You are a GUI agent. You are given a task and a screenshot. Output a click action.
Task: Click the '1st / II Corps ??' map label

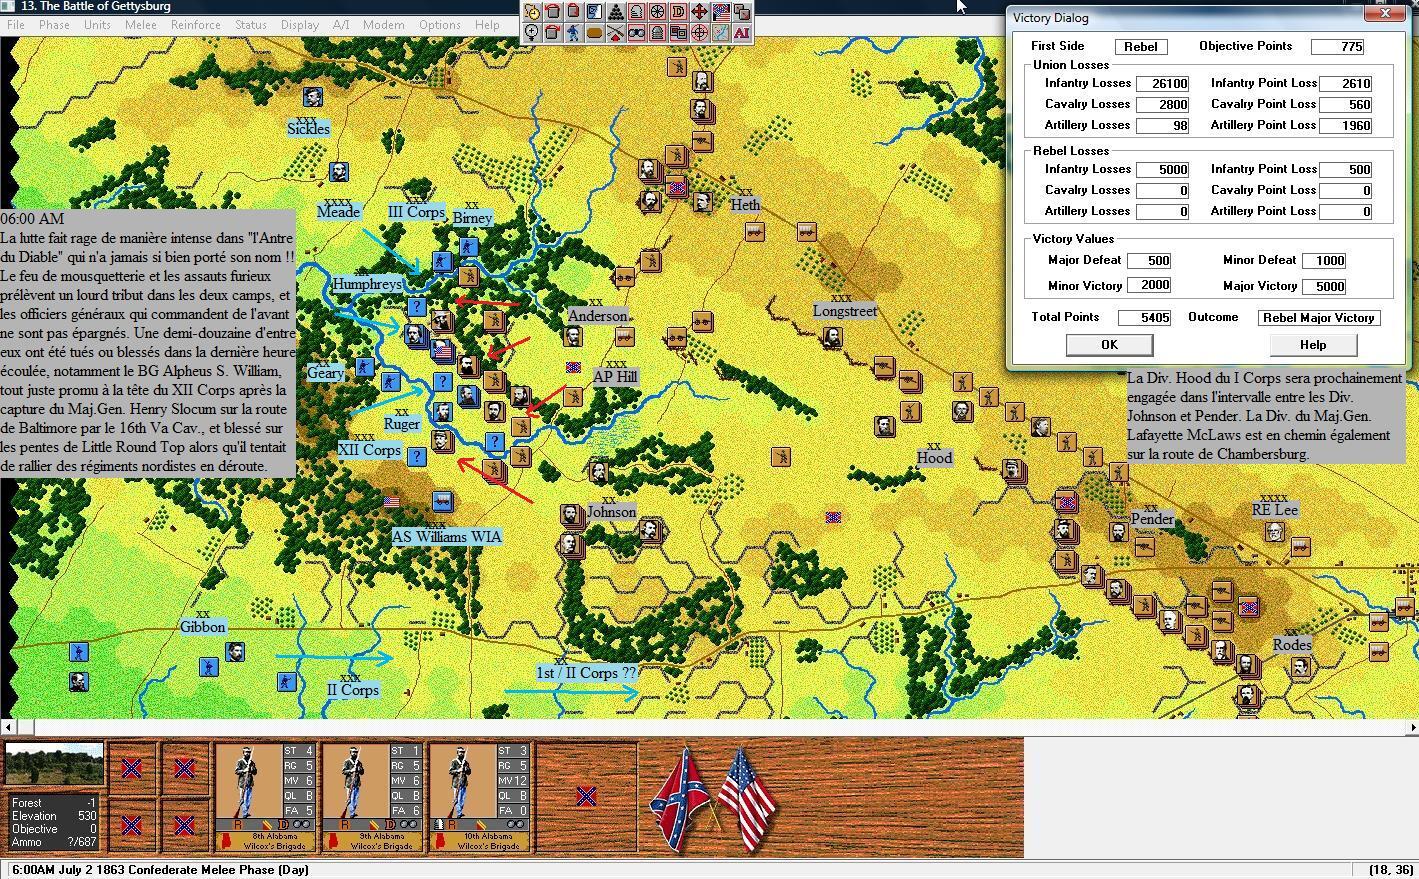[x=586, y=673]
